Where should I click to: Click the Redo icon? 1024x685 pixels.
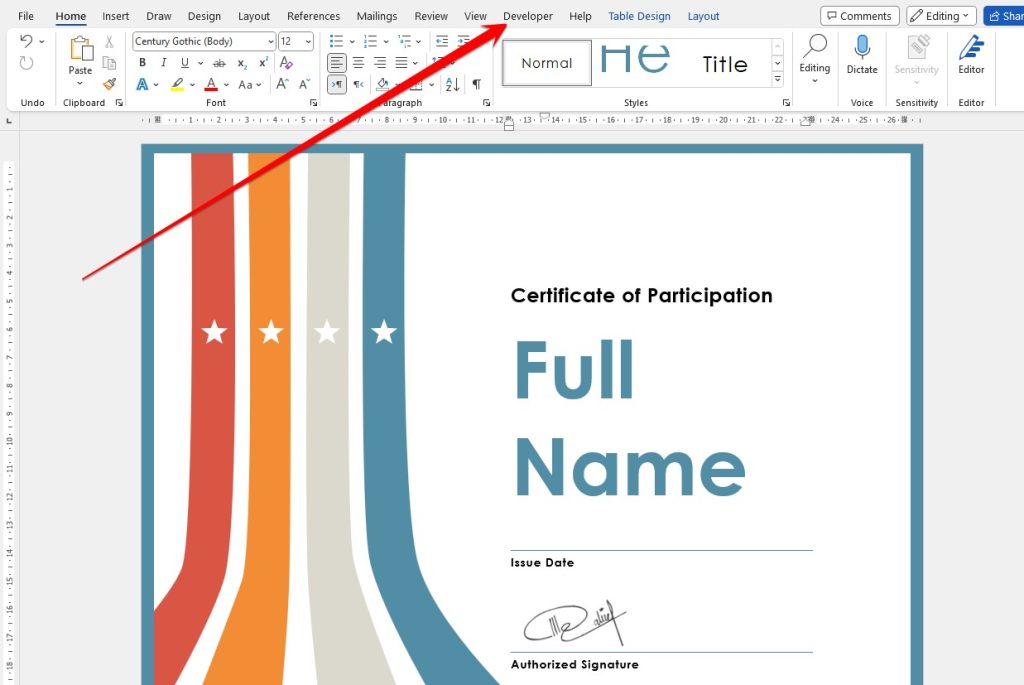click(26, 63)
